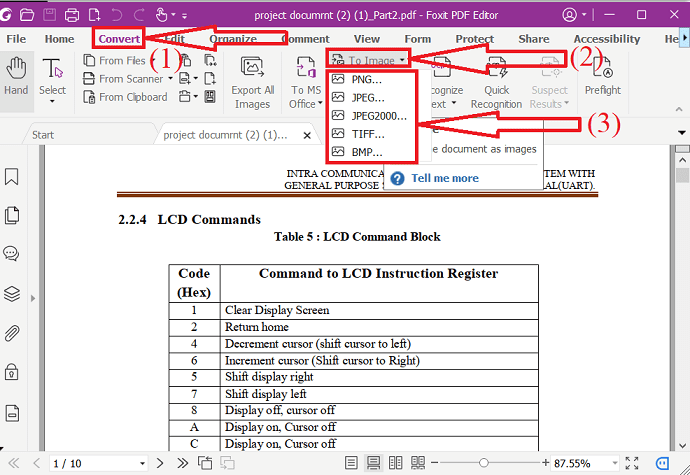Open the Preflight tool

[602, 76]
